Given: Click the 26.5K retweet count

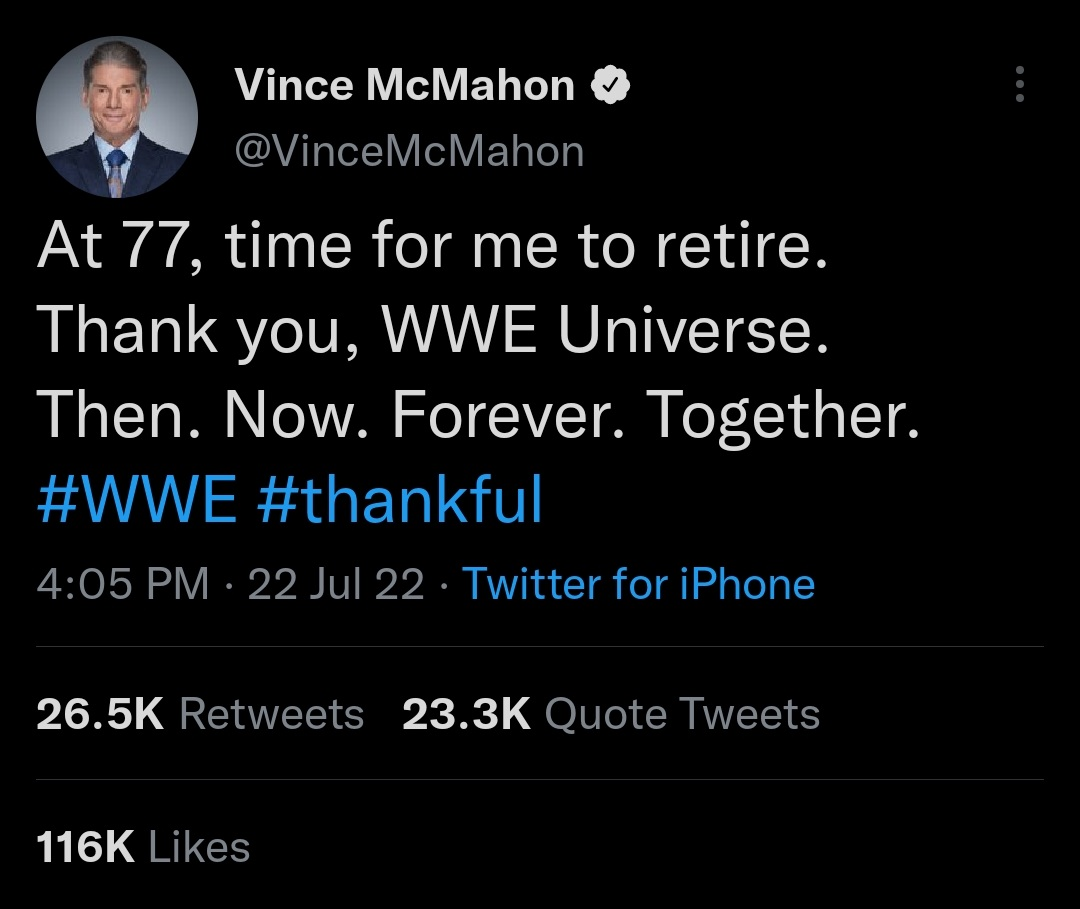Looking at the screenshot, I should tap(99, 714).
